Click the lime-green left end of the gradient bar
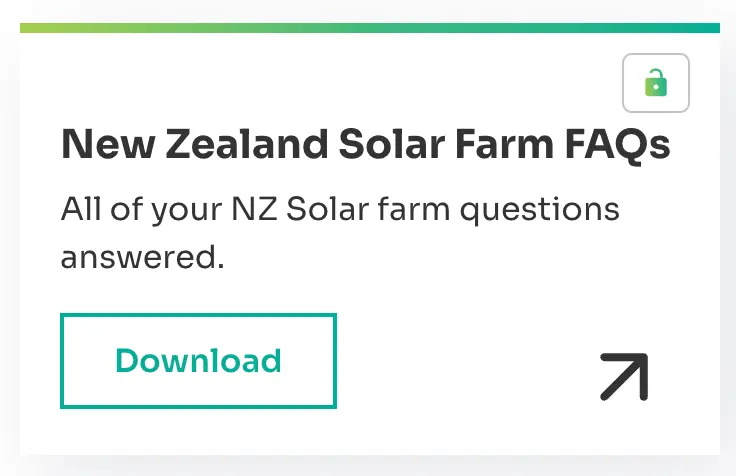736x476 pixels. [40, 28]
